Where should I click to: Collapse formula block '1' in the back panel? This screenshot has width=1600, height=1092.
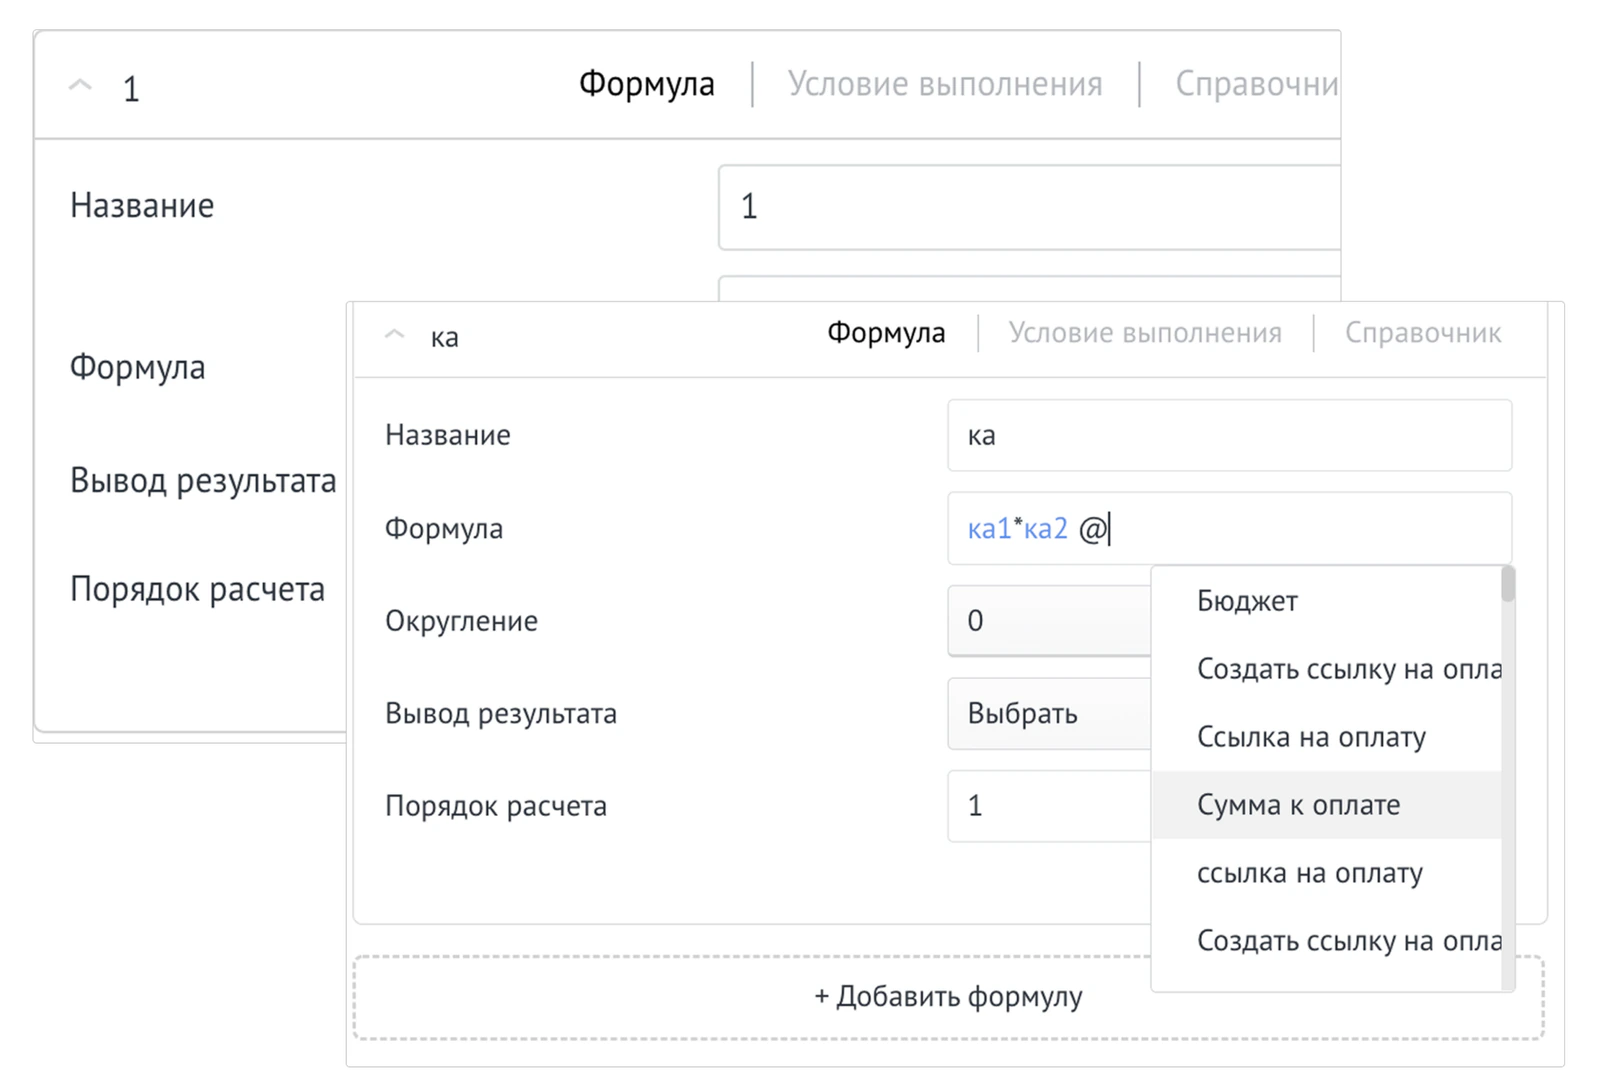(x=80, y=86)
